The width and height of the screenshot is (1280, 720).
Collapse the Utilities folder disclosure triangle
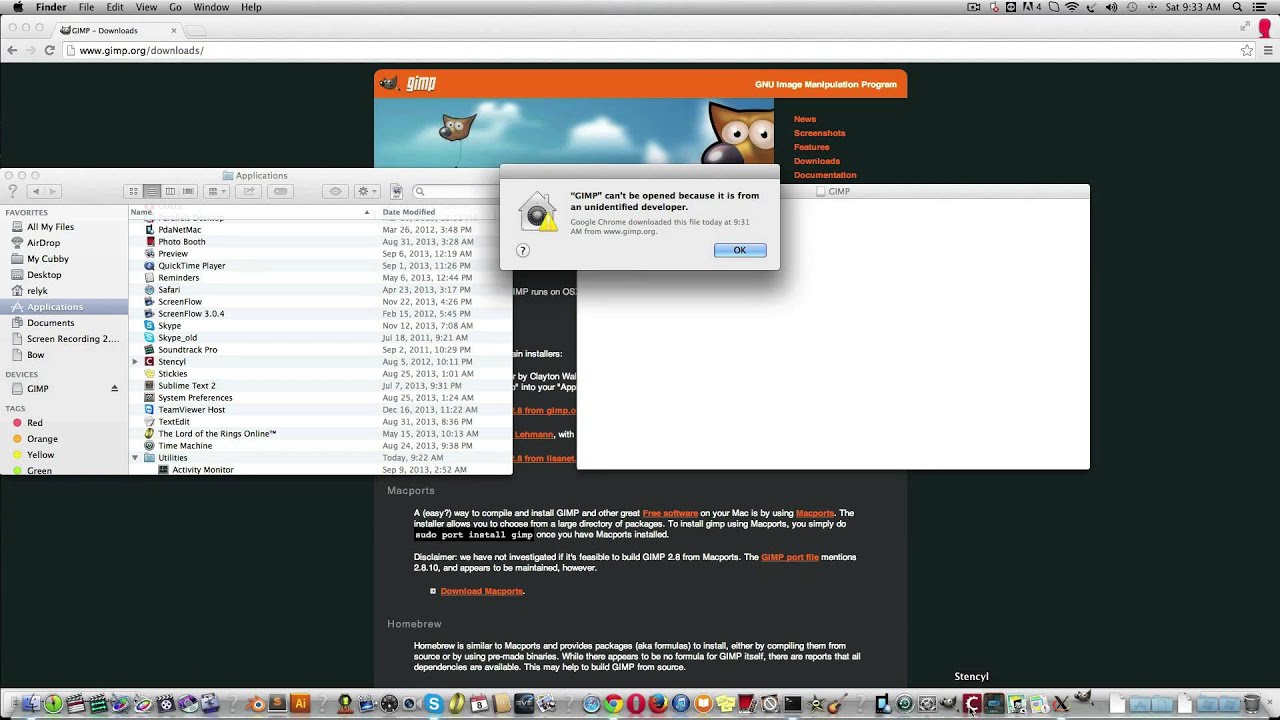(135, 458)
